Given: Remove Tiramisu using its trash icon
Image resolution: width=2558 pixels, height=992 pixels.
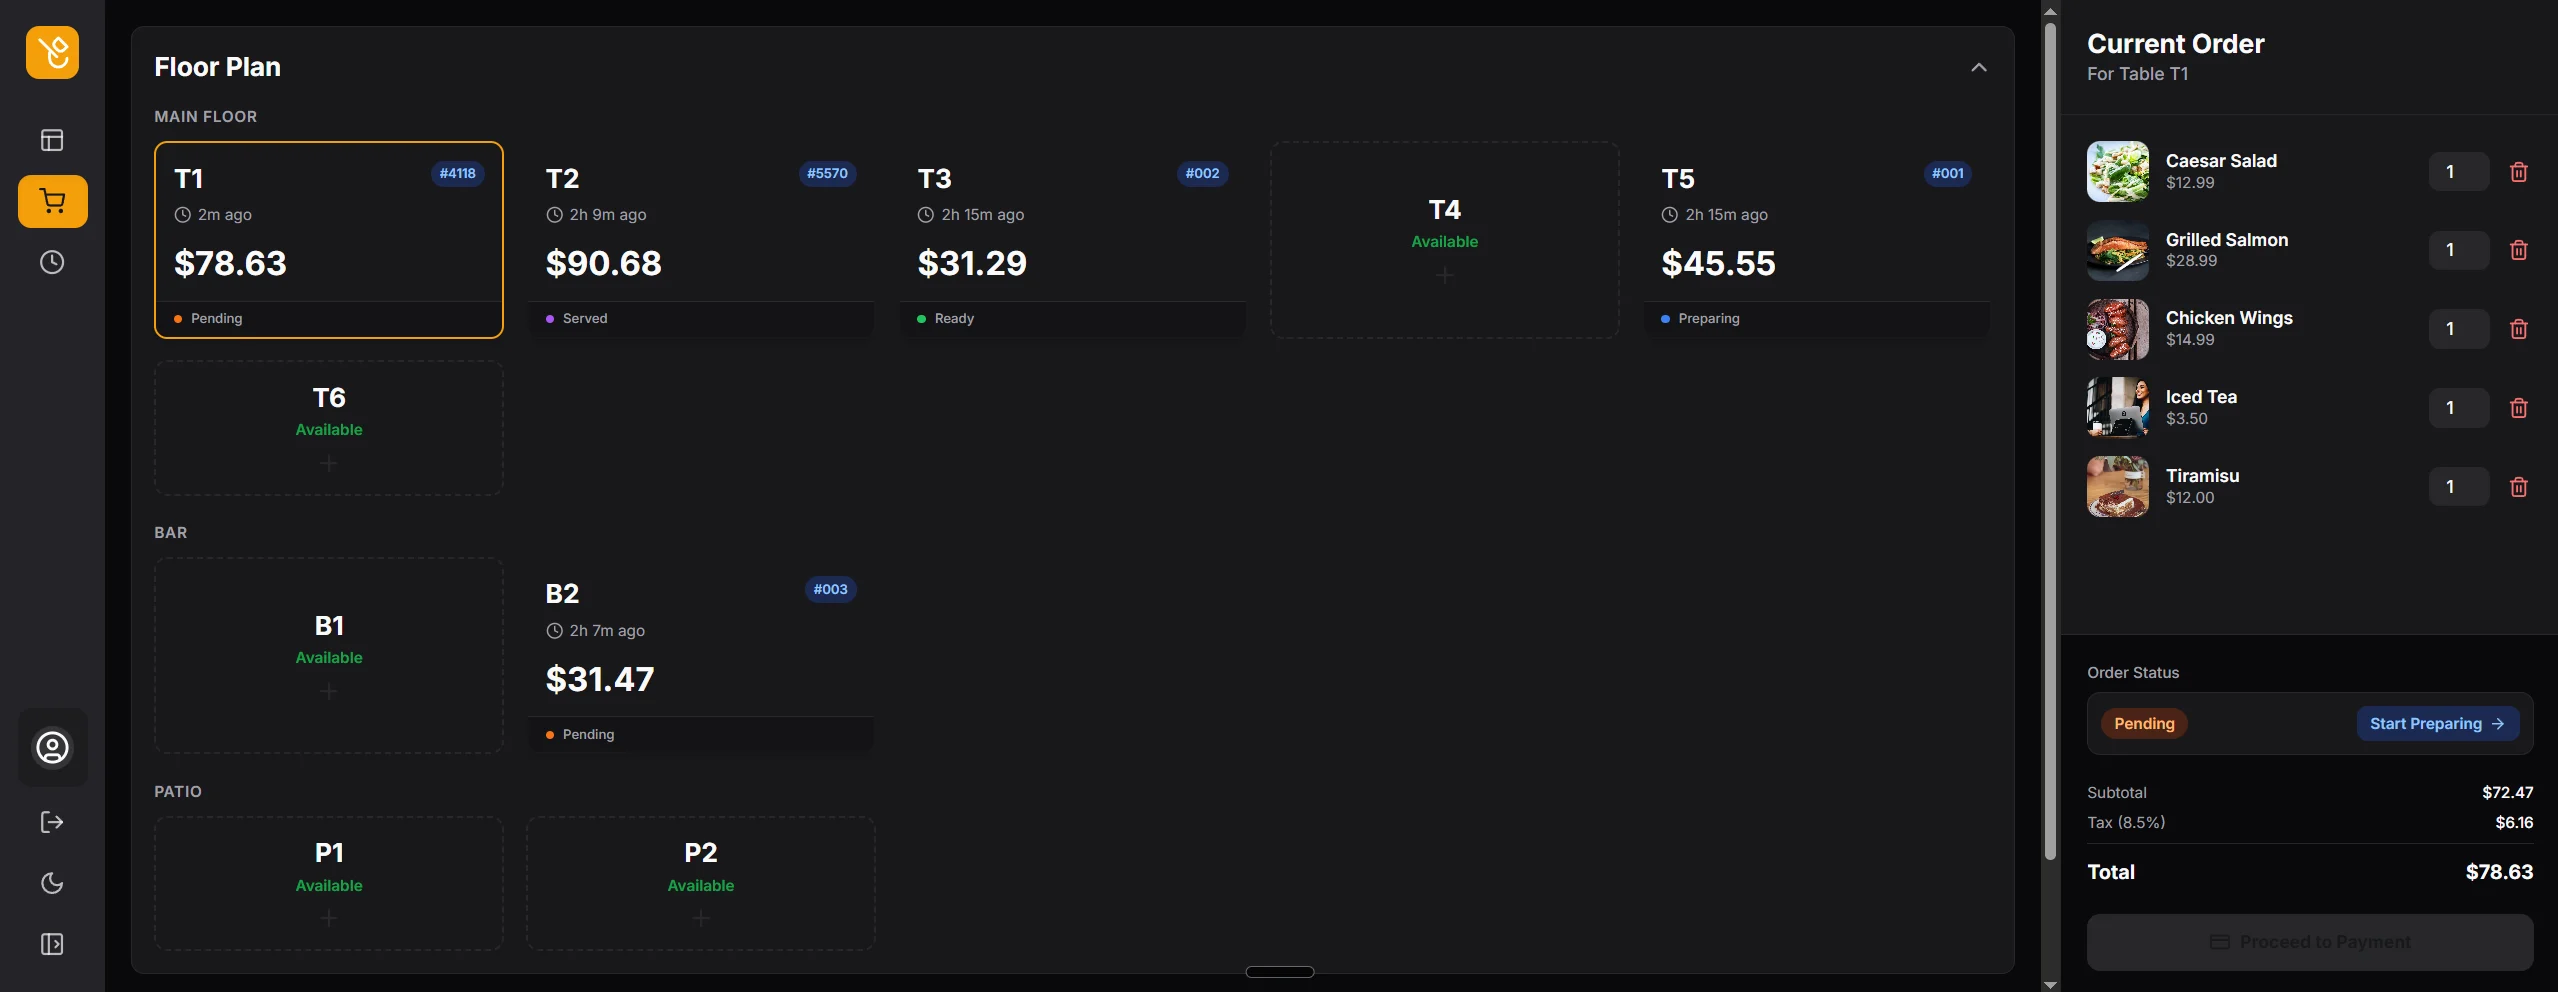Looking at the screenshot, I should 2518,487.
